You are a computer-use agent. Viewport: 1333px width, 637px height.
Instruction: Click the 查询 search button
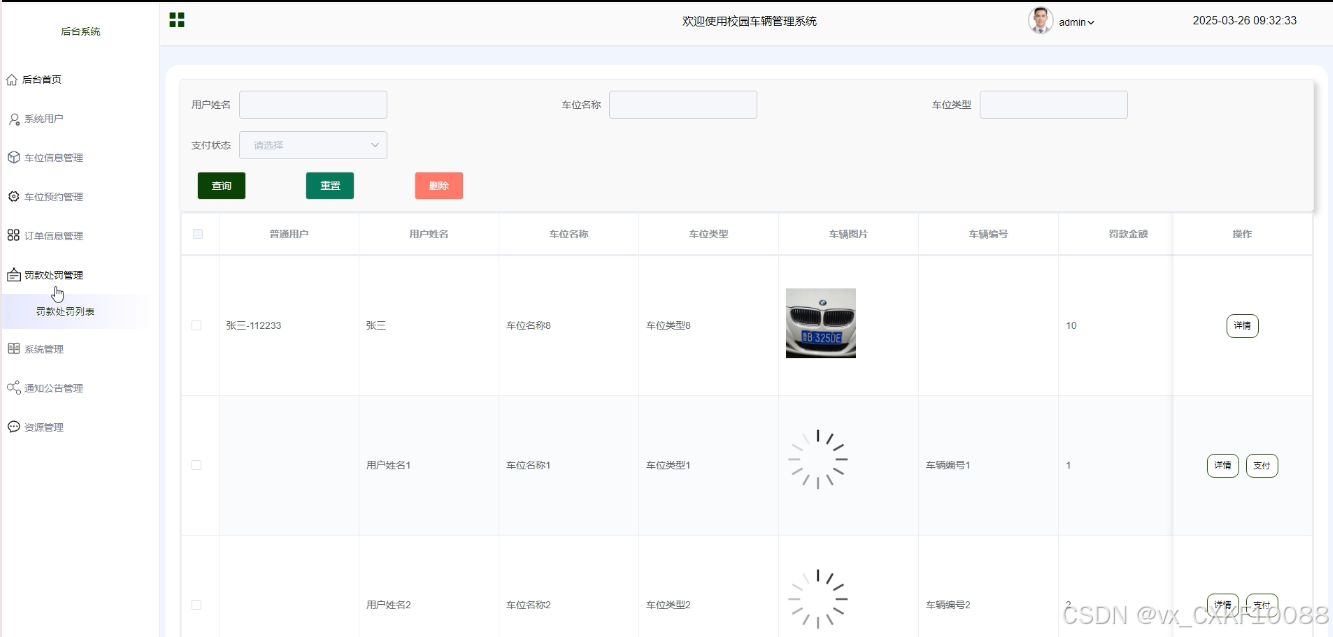point(222,186)
